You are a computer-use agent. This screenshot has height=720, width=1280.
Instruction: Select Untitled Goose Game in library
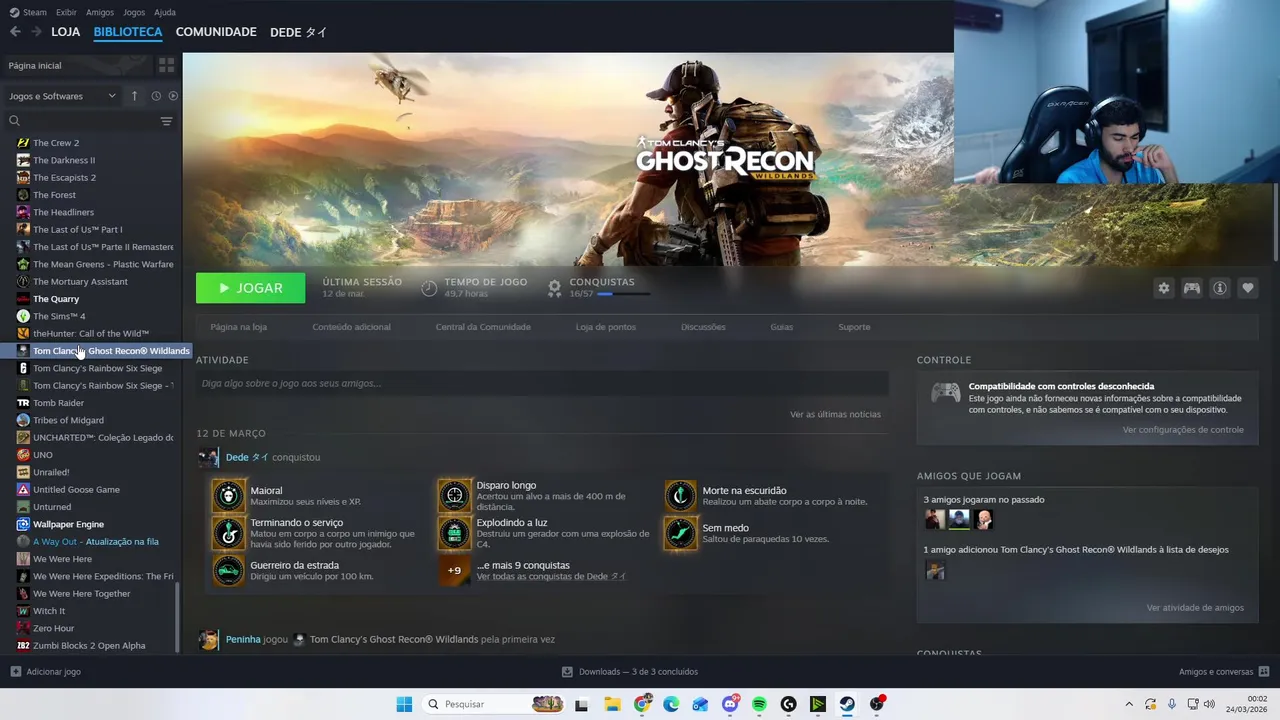pos(76,490)
